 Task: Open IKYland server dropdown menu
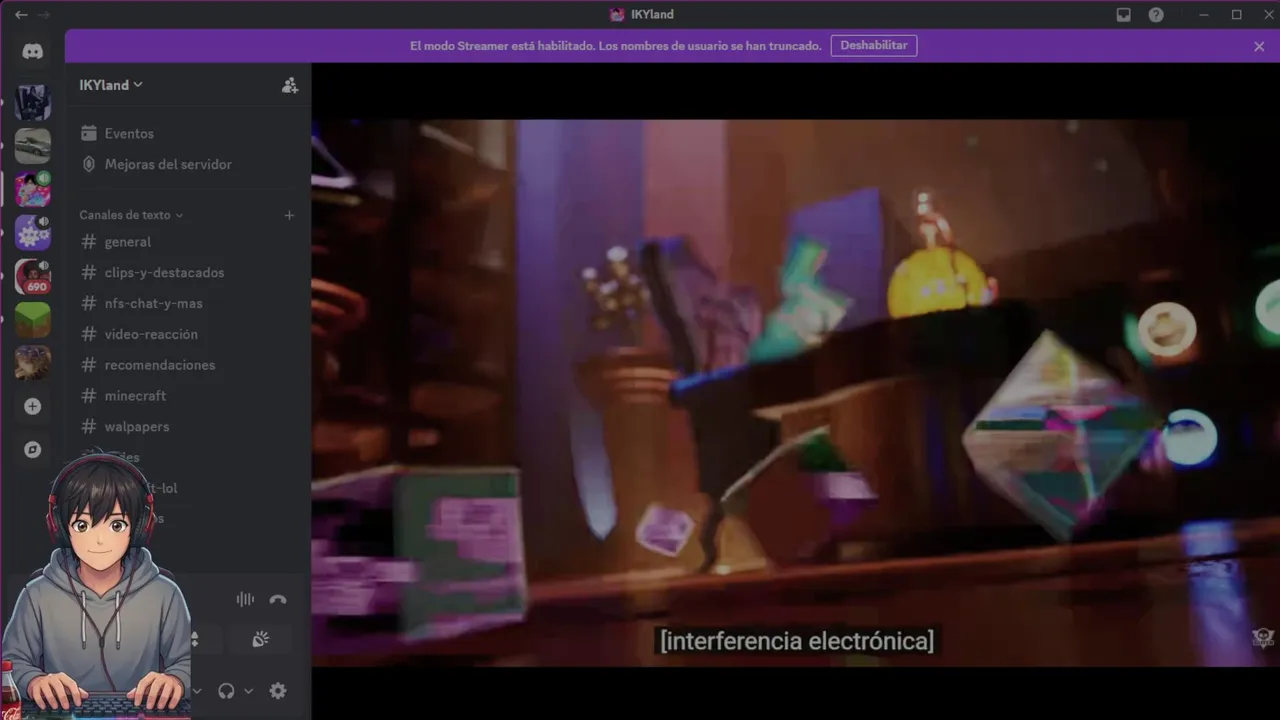tap(111, 85)
